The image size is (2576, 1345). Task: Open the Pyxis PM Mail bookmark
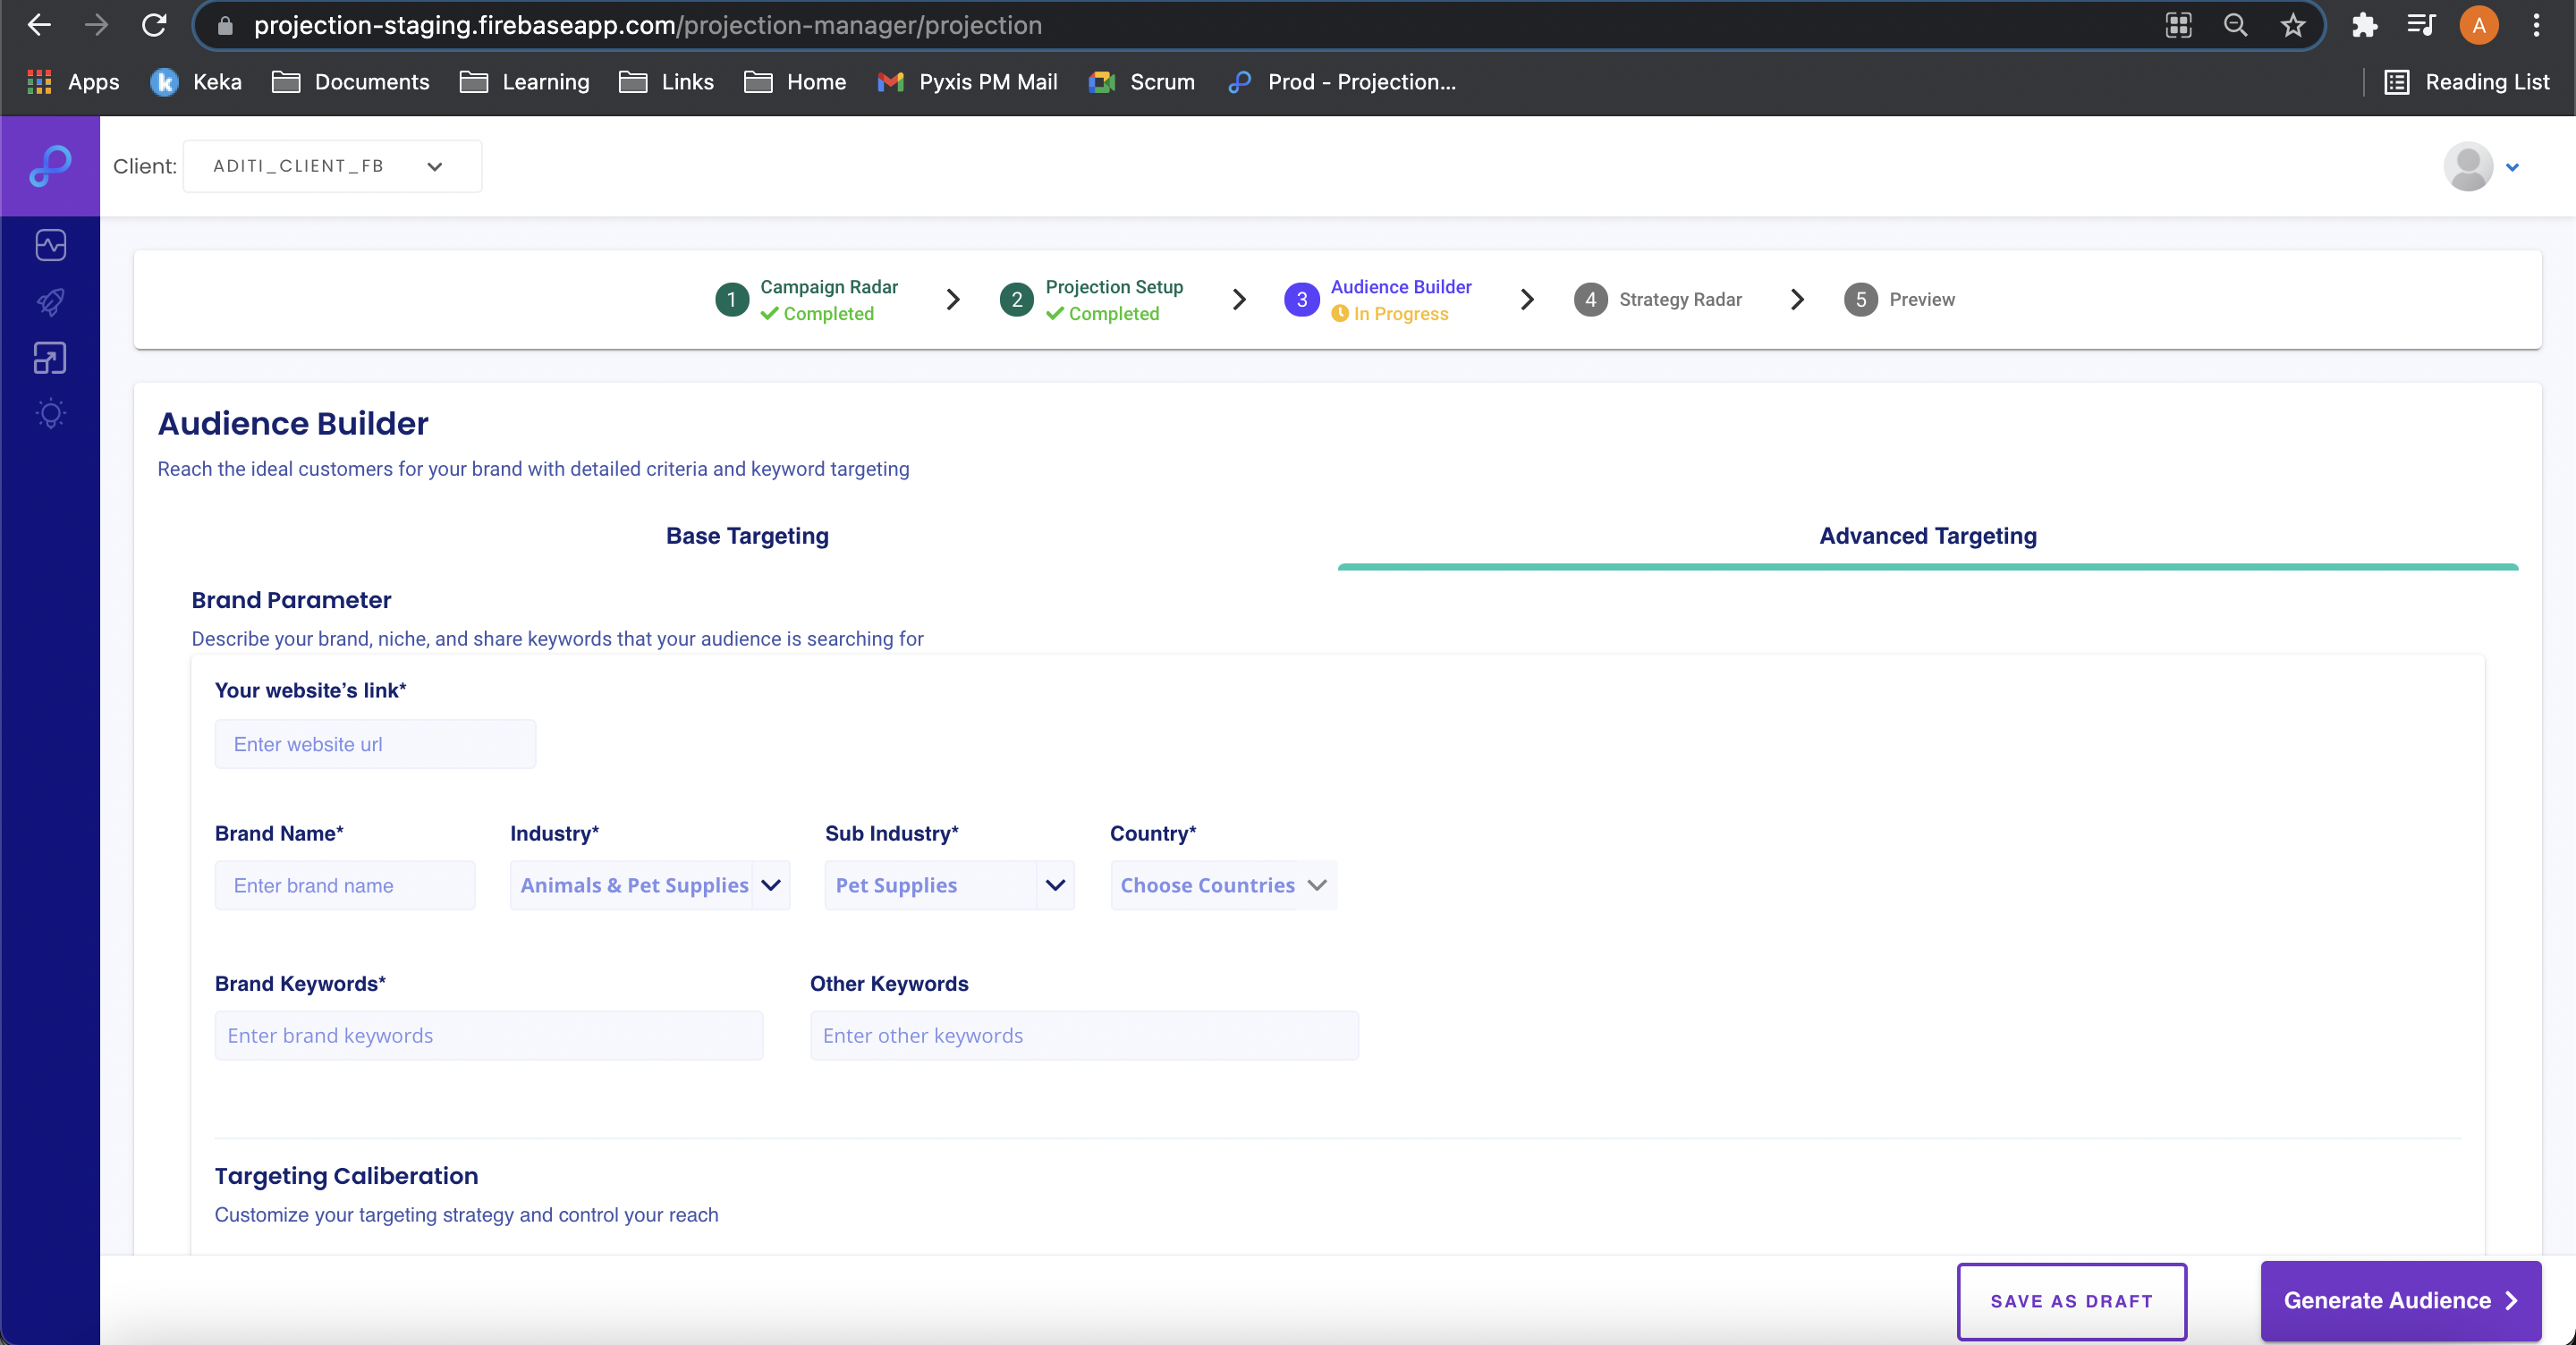966,82
